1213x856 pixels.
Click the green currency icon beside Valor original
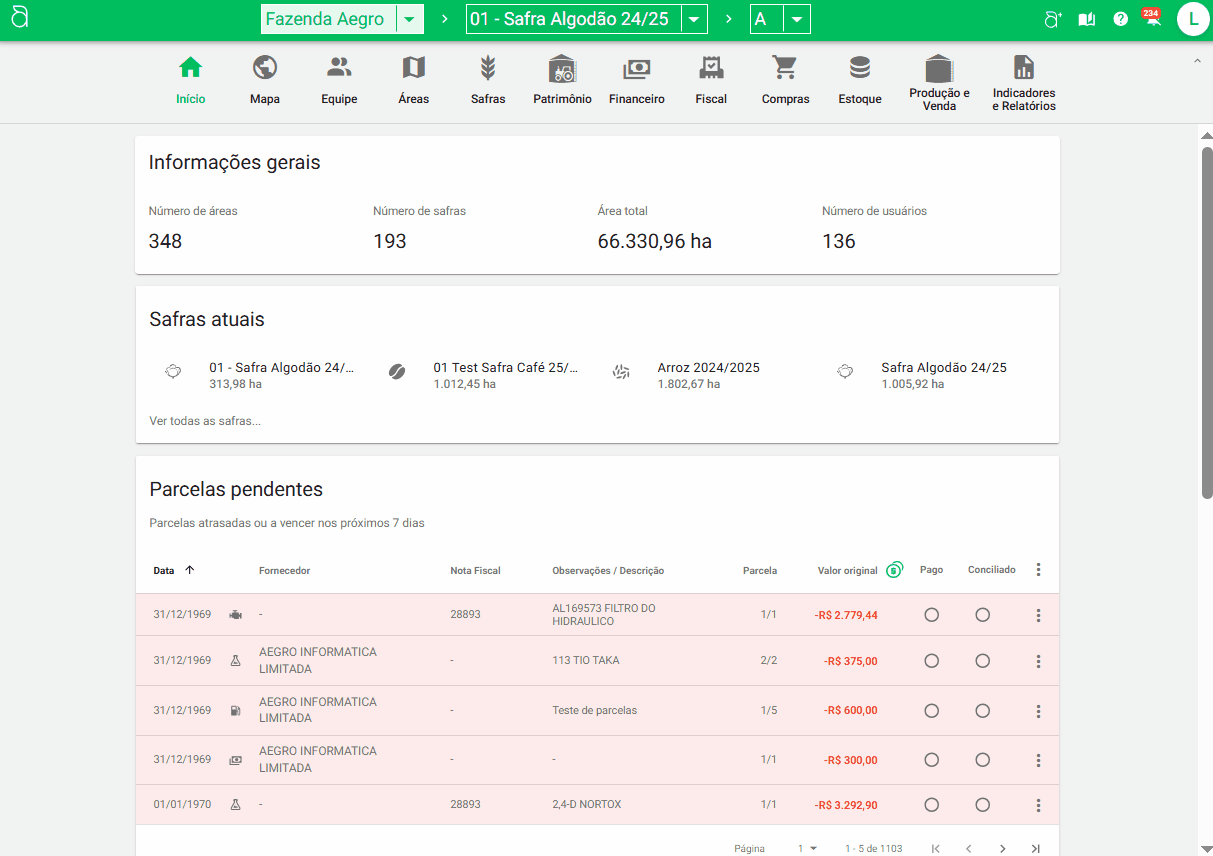pyautogui.click(x=895, y=570)
